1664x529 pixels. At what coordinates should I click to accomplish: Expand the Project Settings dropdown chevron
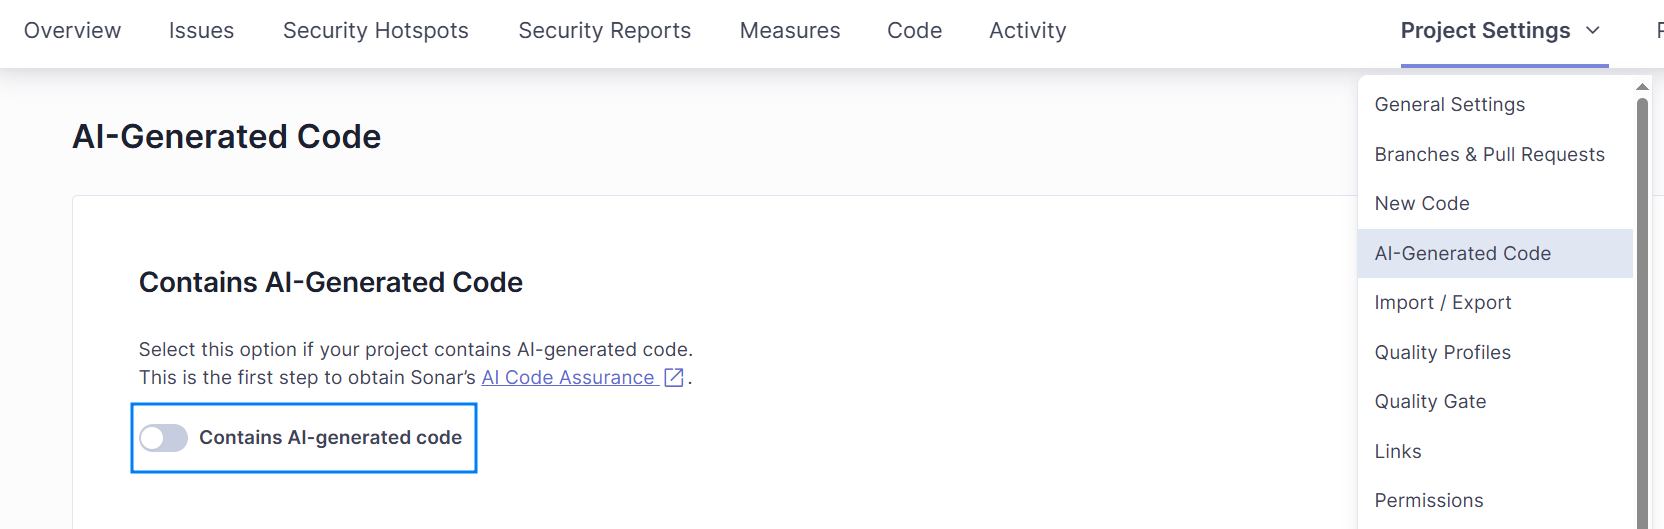pos(1593,31)
